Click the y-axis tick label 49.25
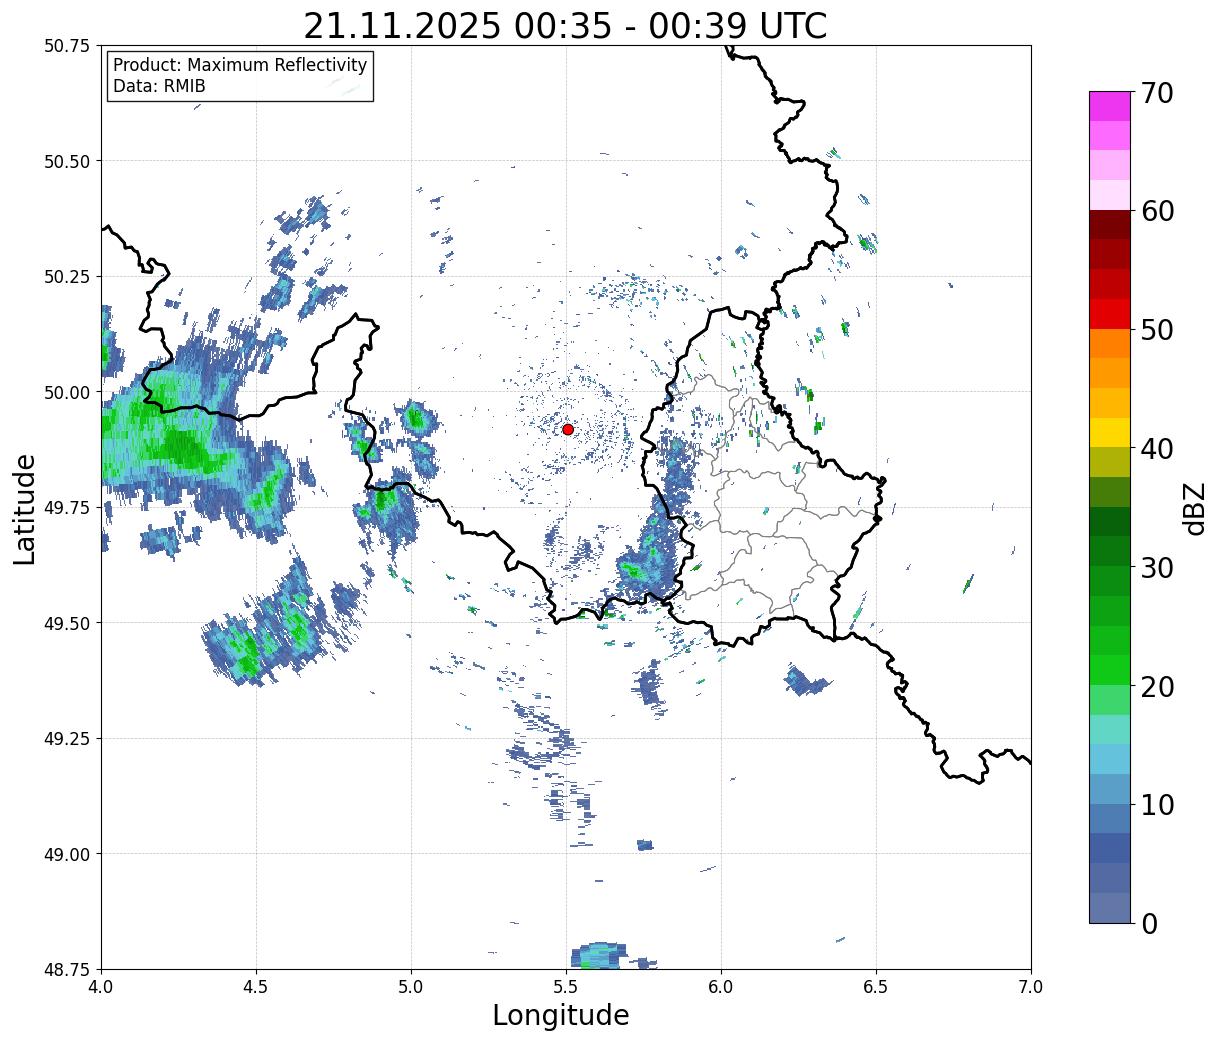The height and width of the screenshot is (1040, 1219). pos(67,739)
